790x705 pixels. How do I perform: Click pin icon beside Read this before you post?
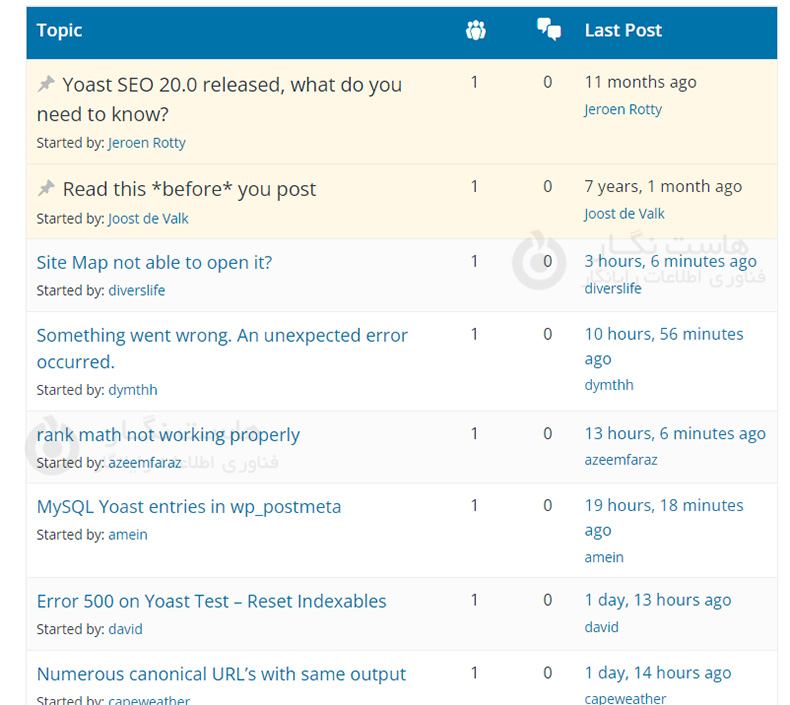coord(46,188)
